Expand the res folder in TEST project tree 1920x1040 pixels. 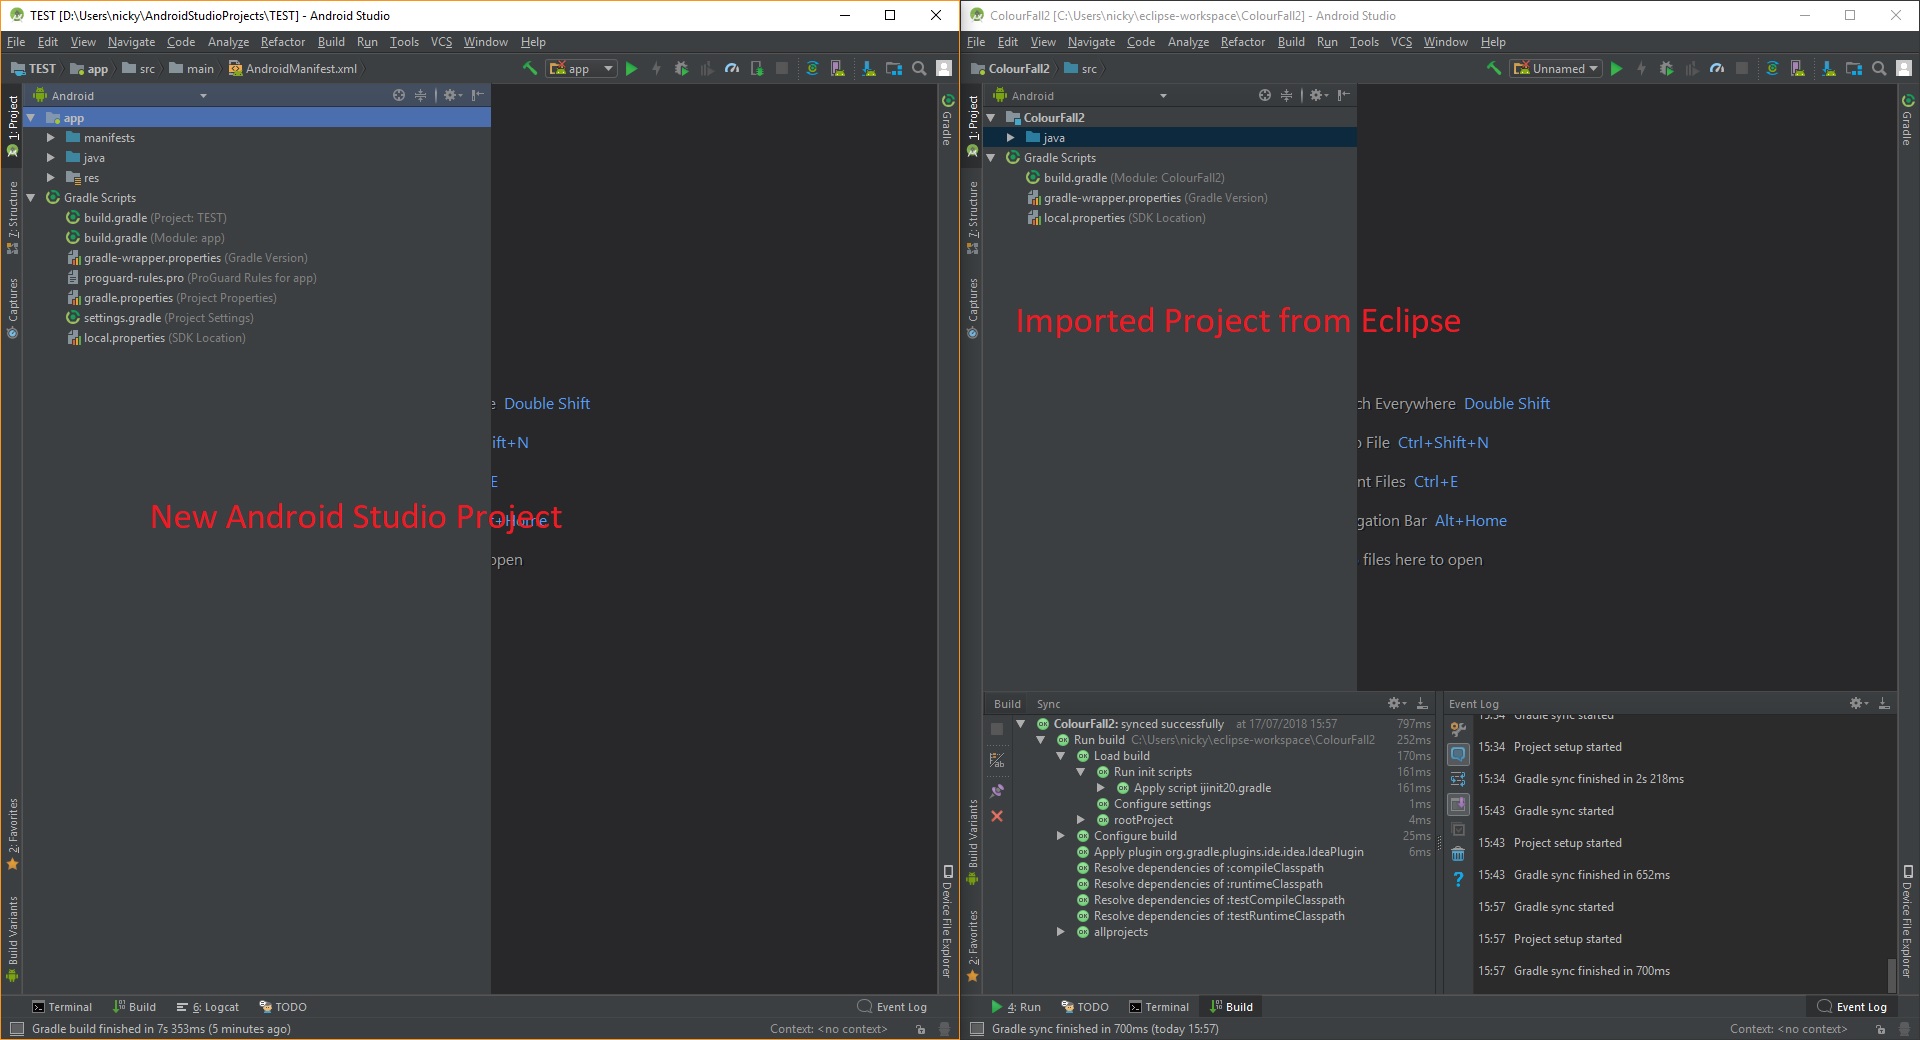click(51, 178)
